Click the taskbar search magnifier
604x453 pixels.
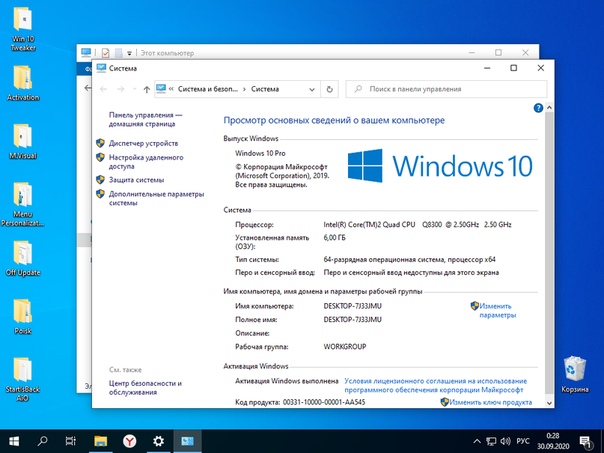pyautogui.click(x=42, y=441)
